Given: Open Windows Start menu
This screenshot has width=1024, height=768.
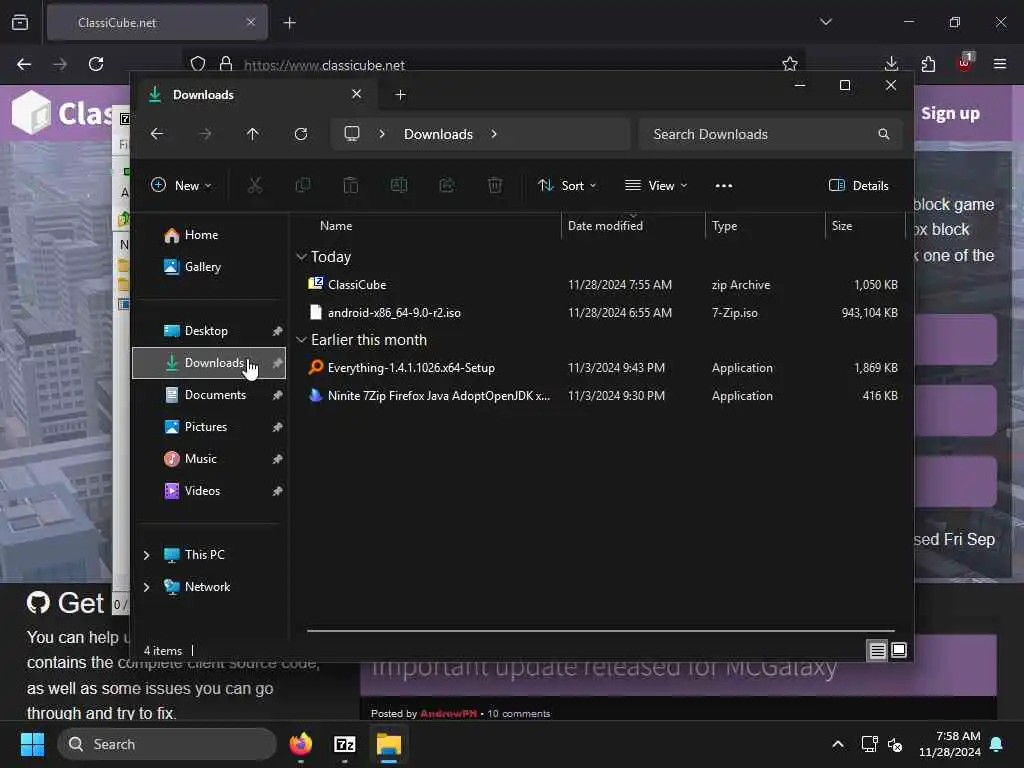Looking at the screenshot, I should point(32,744).
